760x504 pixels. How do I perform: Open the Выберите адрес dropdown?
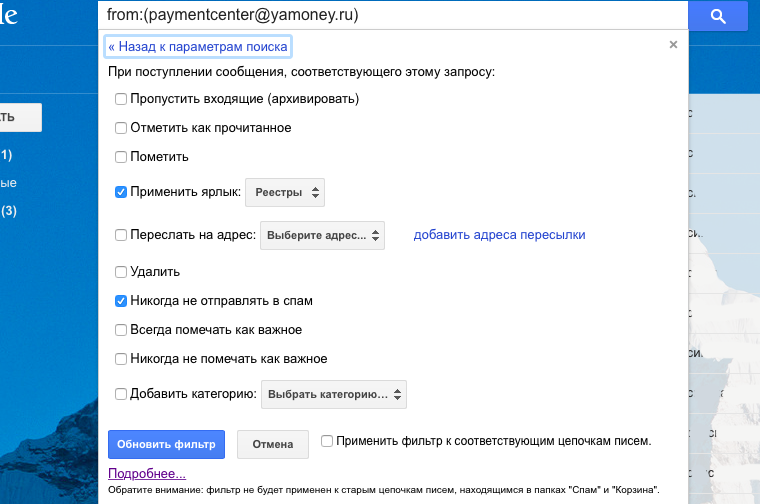322,236
